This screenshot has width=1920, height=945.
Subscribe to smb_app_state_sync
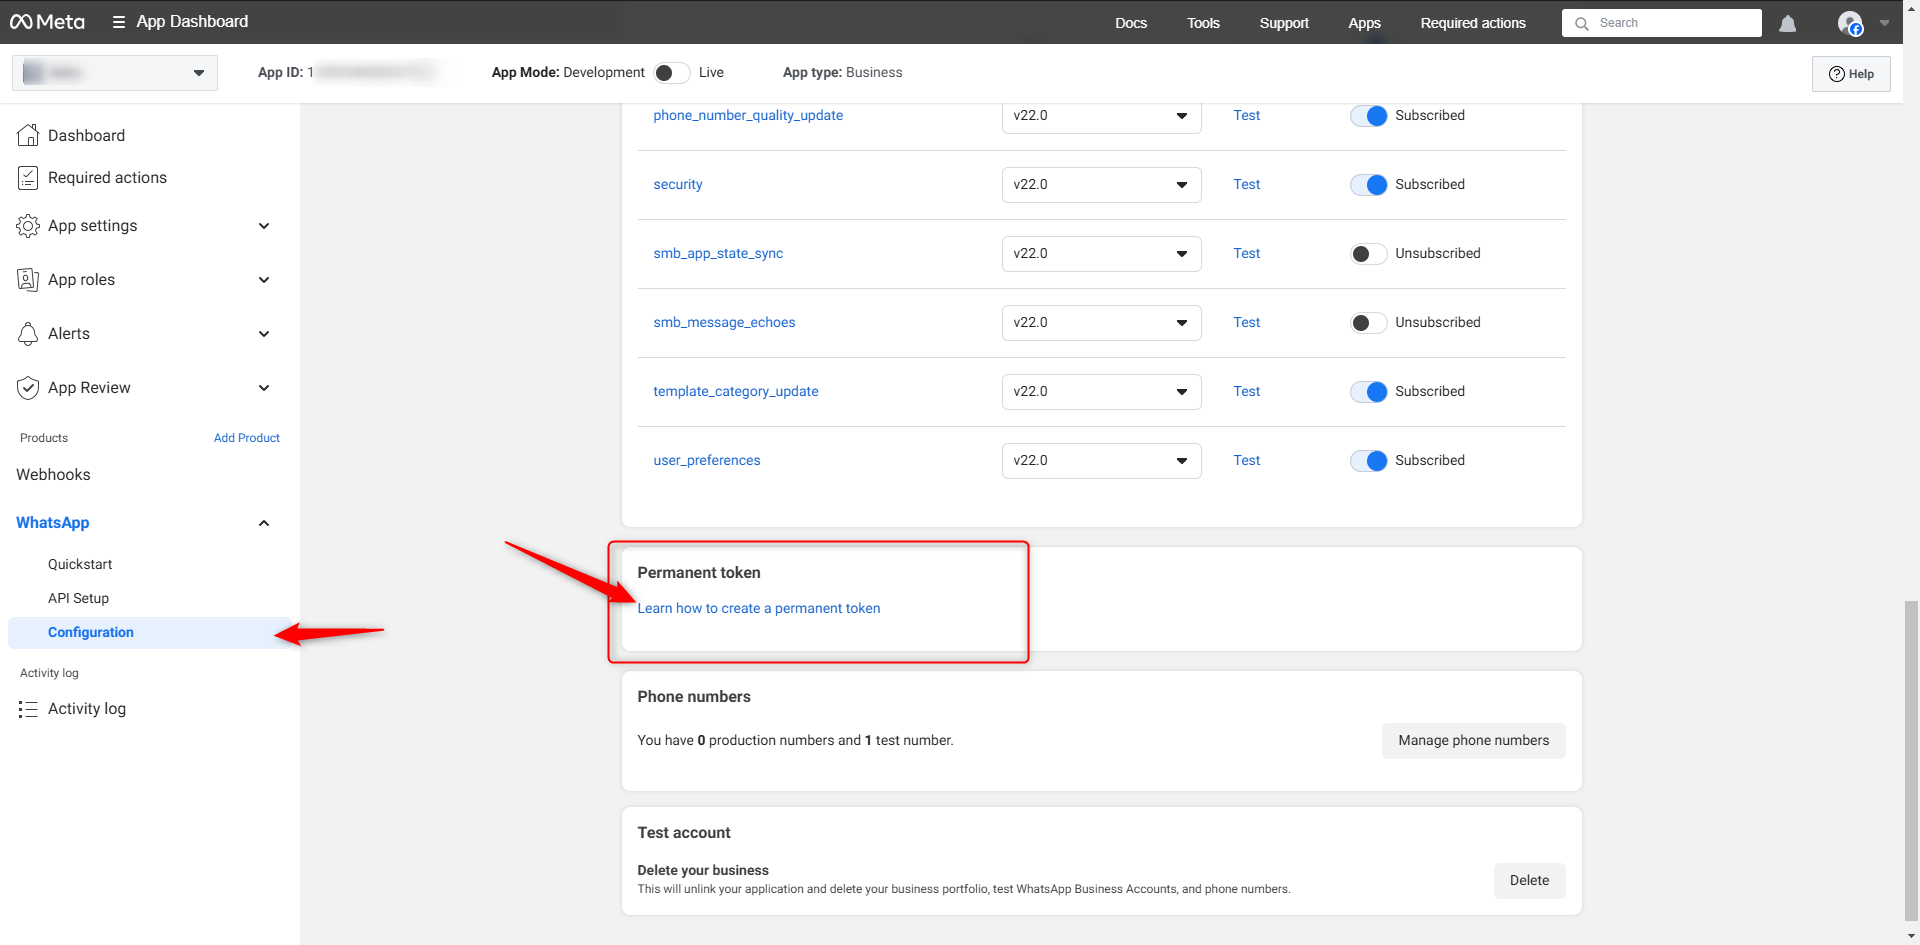pyautogui.click(x=1368, y=254)
